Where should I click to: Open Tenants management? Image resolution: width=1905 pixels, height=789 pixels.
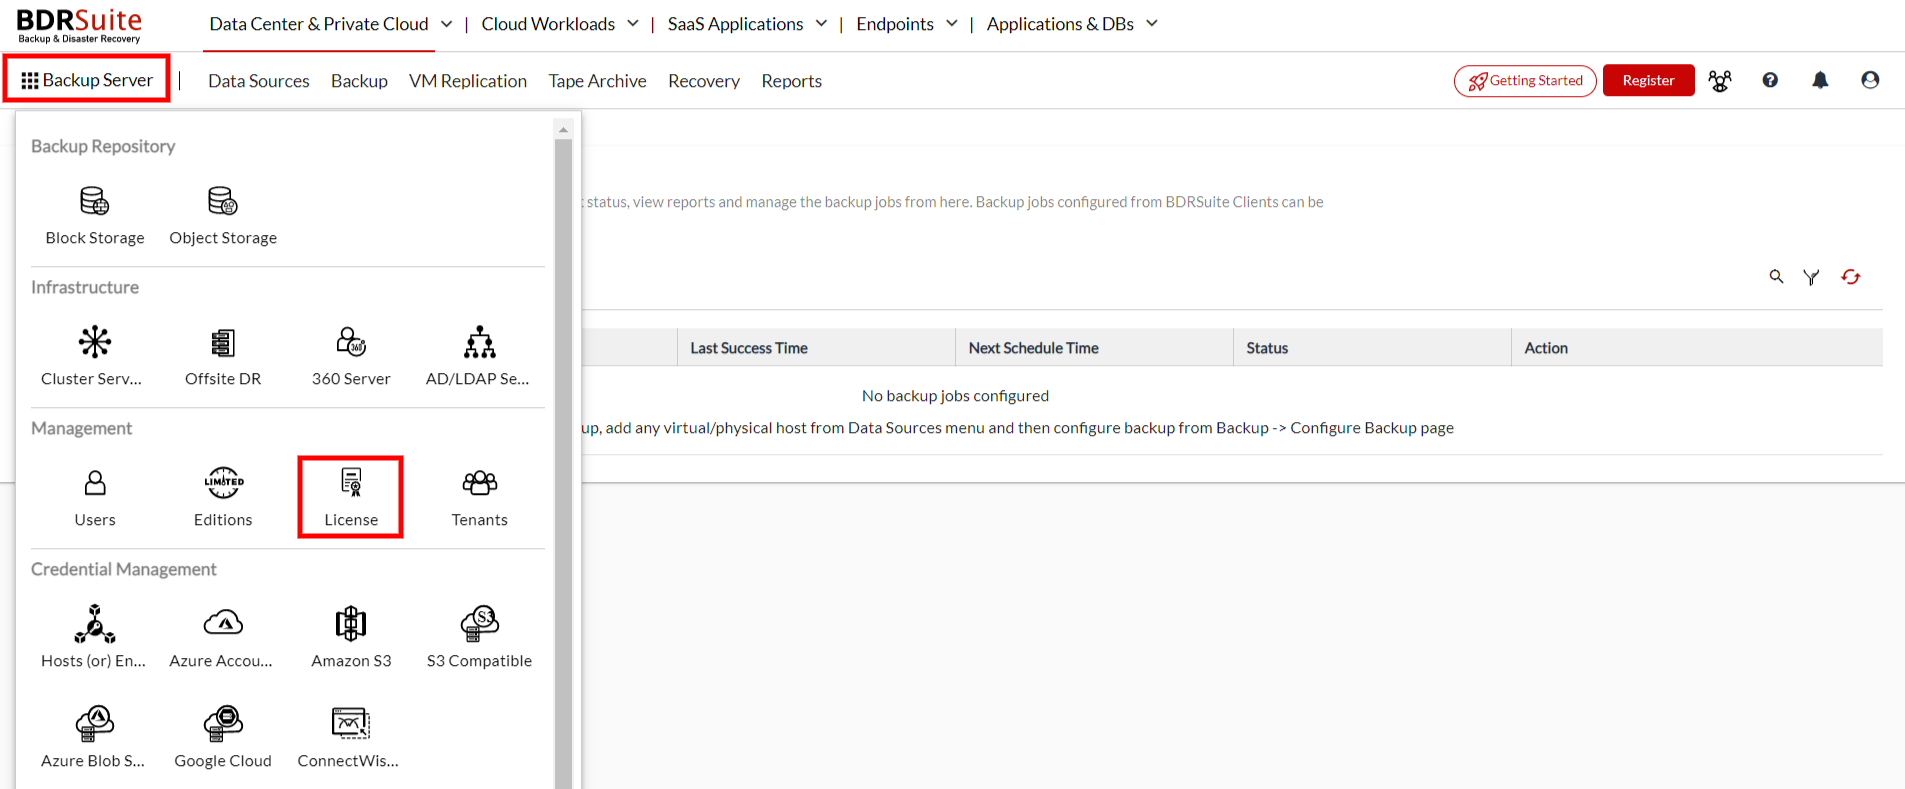click(479, 498)
